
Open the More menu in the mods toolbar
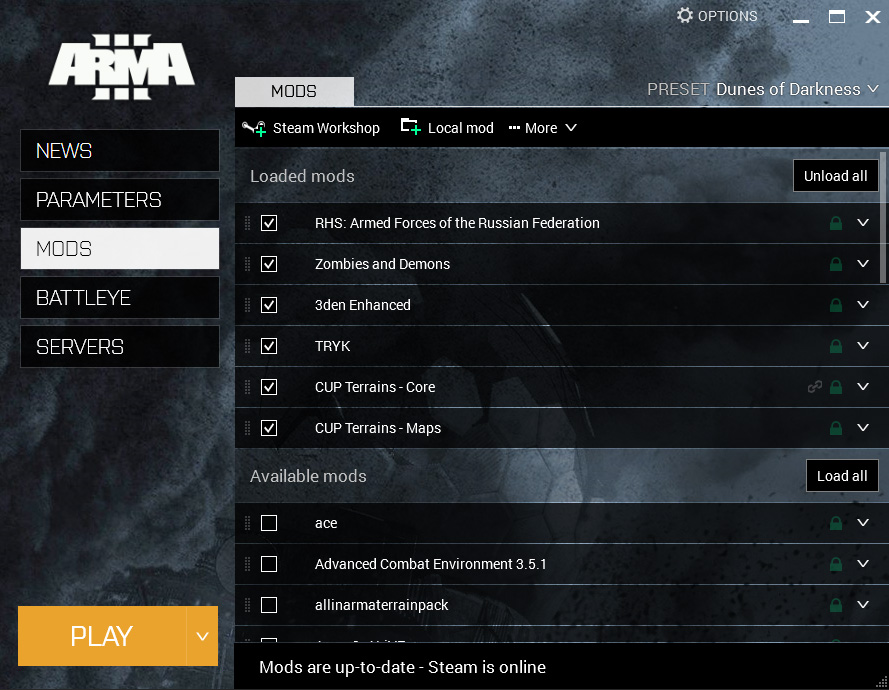543,128
